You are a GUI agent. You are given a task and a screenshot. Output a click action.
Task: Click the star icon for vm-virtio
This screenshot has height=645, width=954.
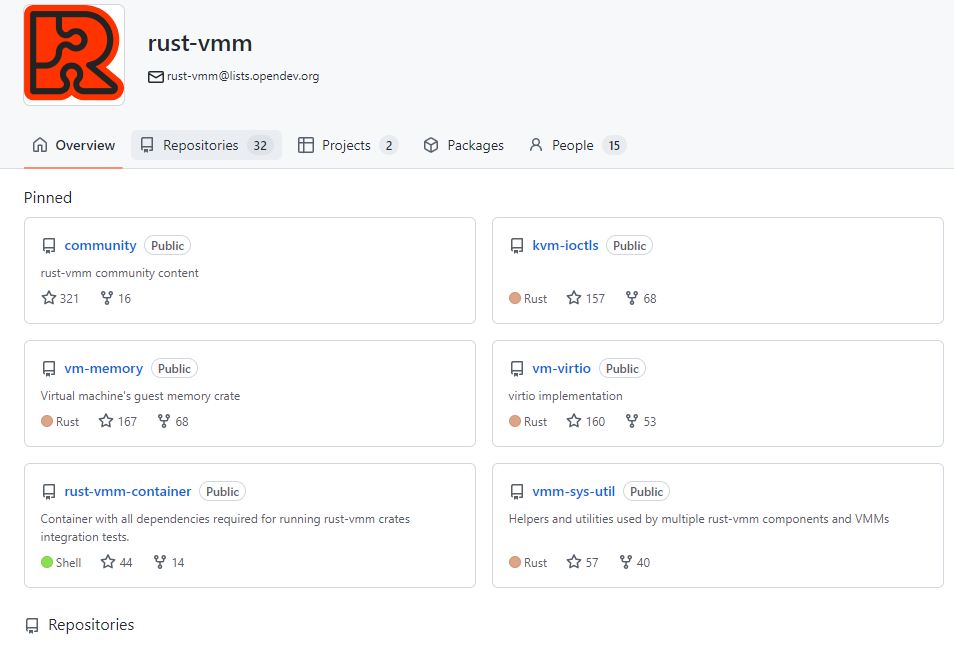[574, 421]
